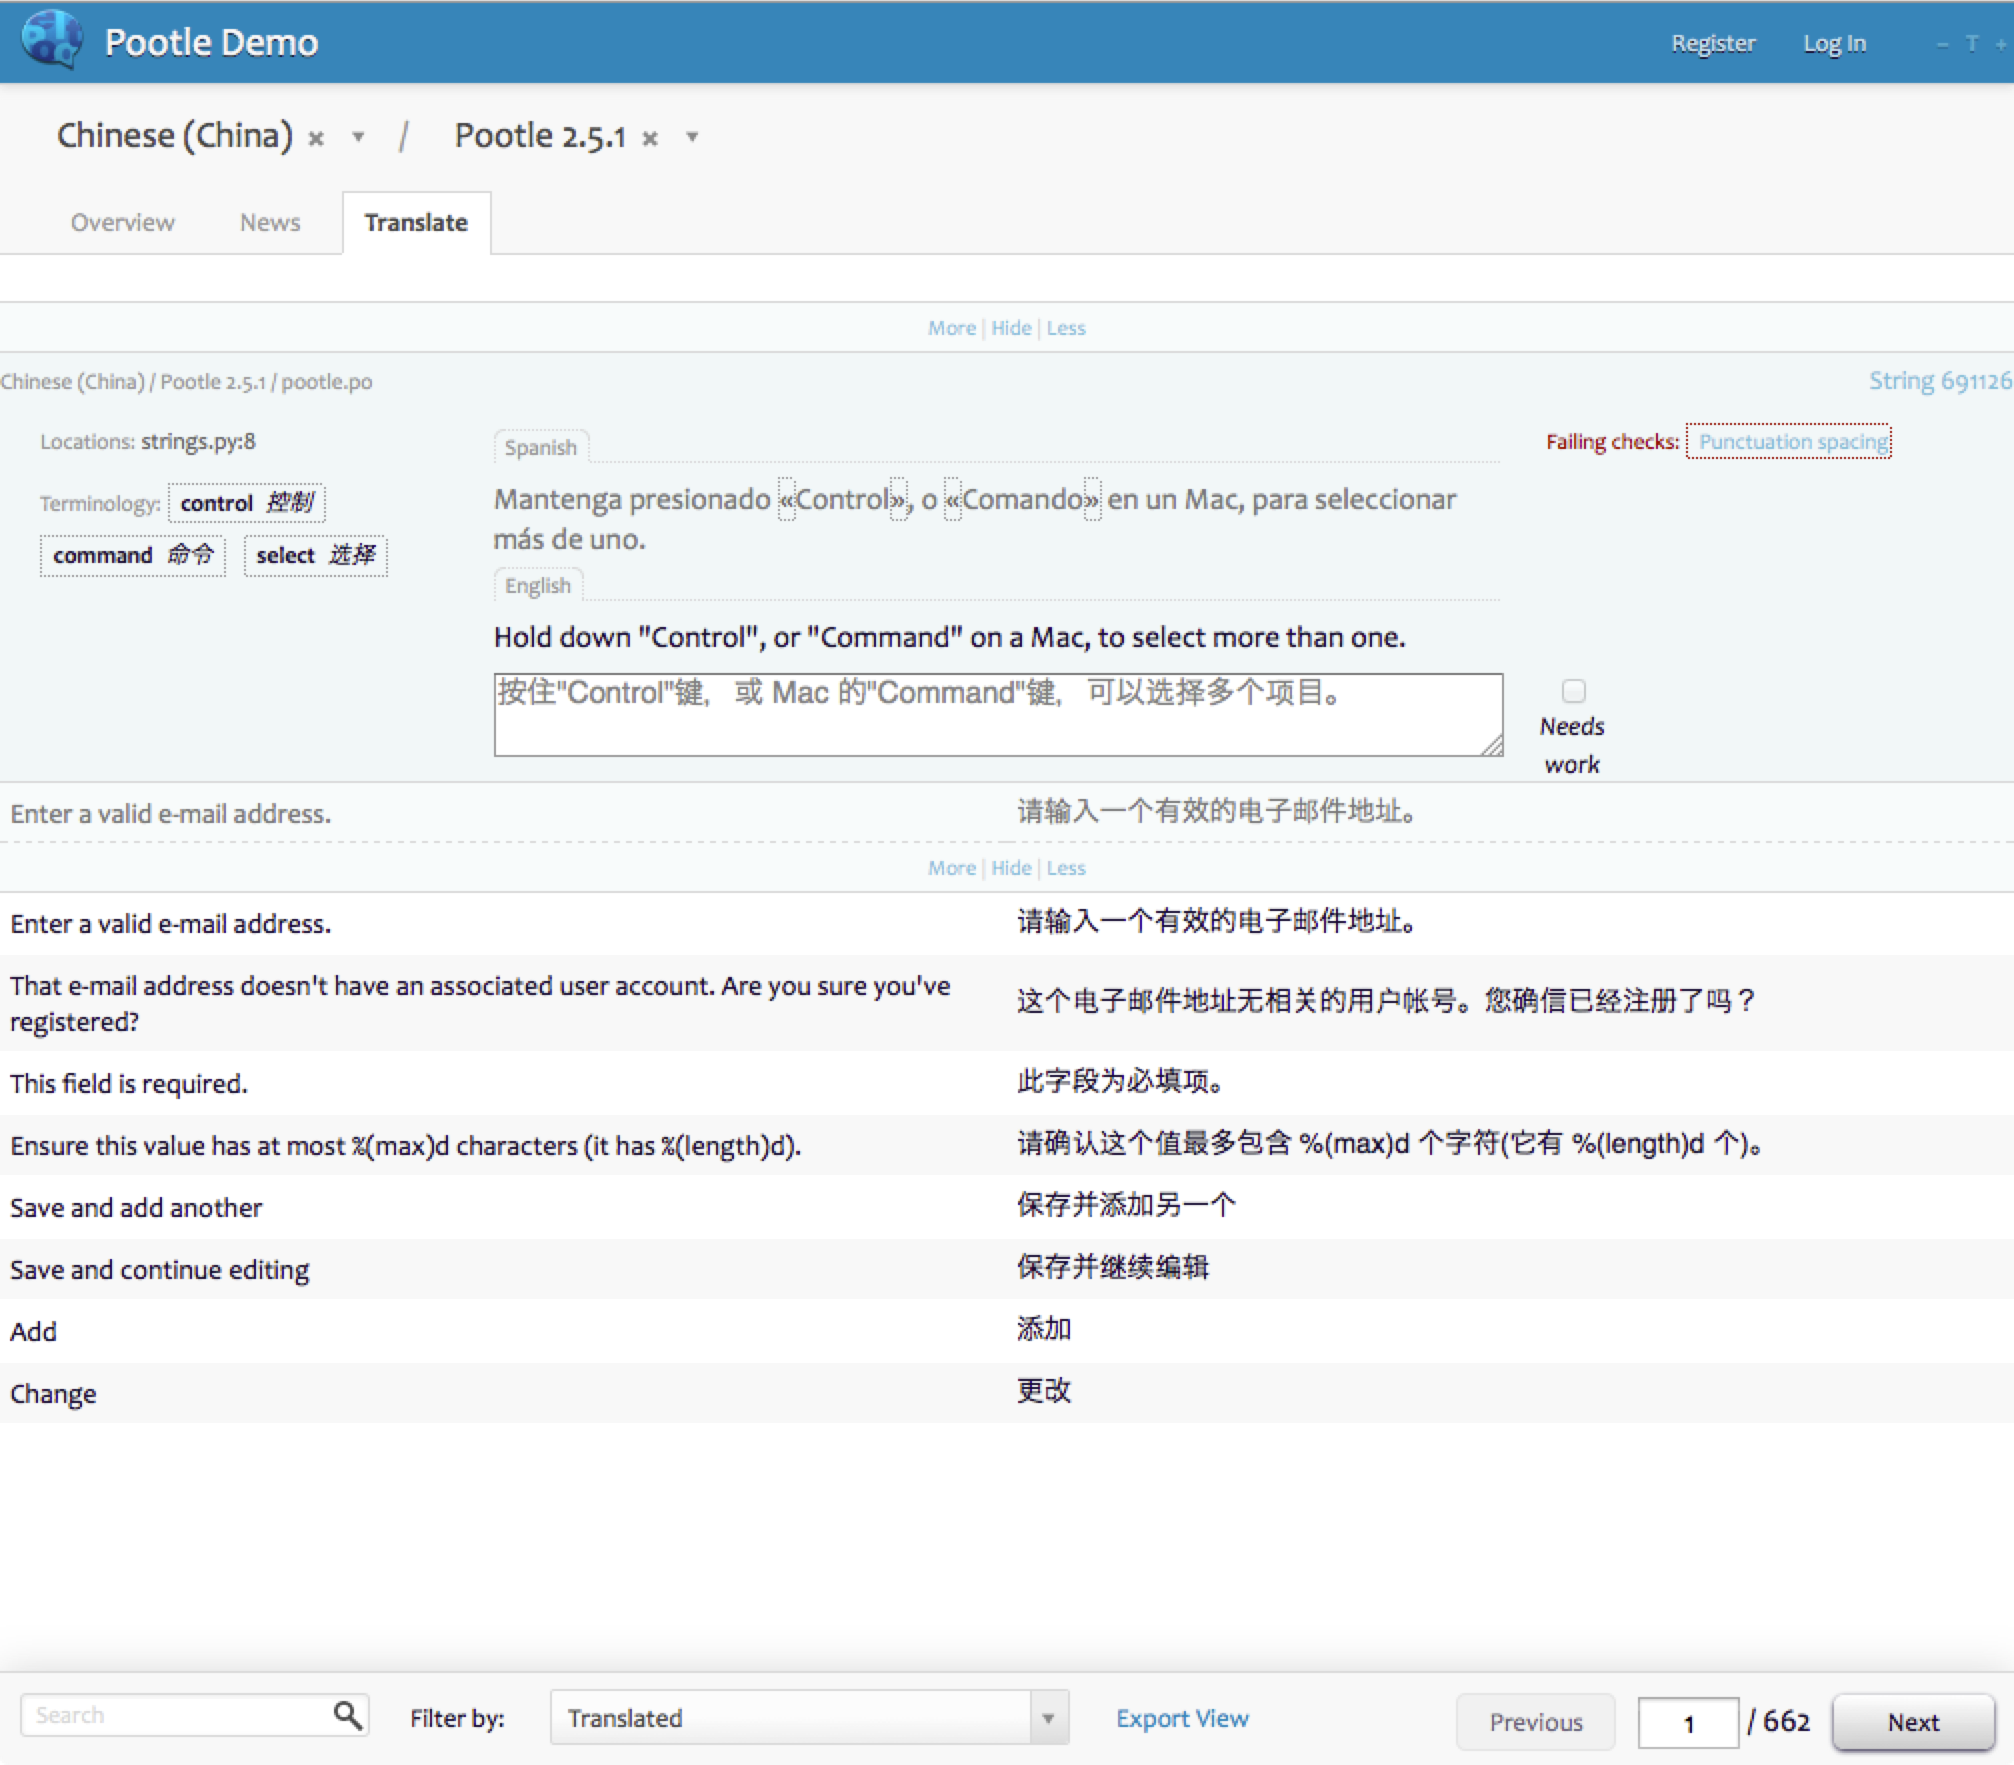Open the Pootle 2.5.1 dropdown arrow
Image resolution: width=2014 pixels, height=1765 pixels.
click(691, 137)
